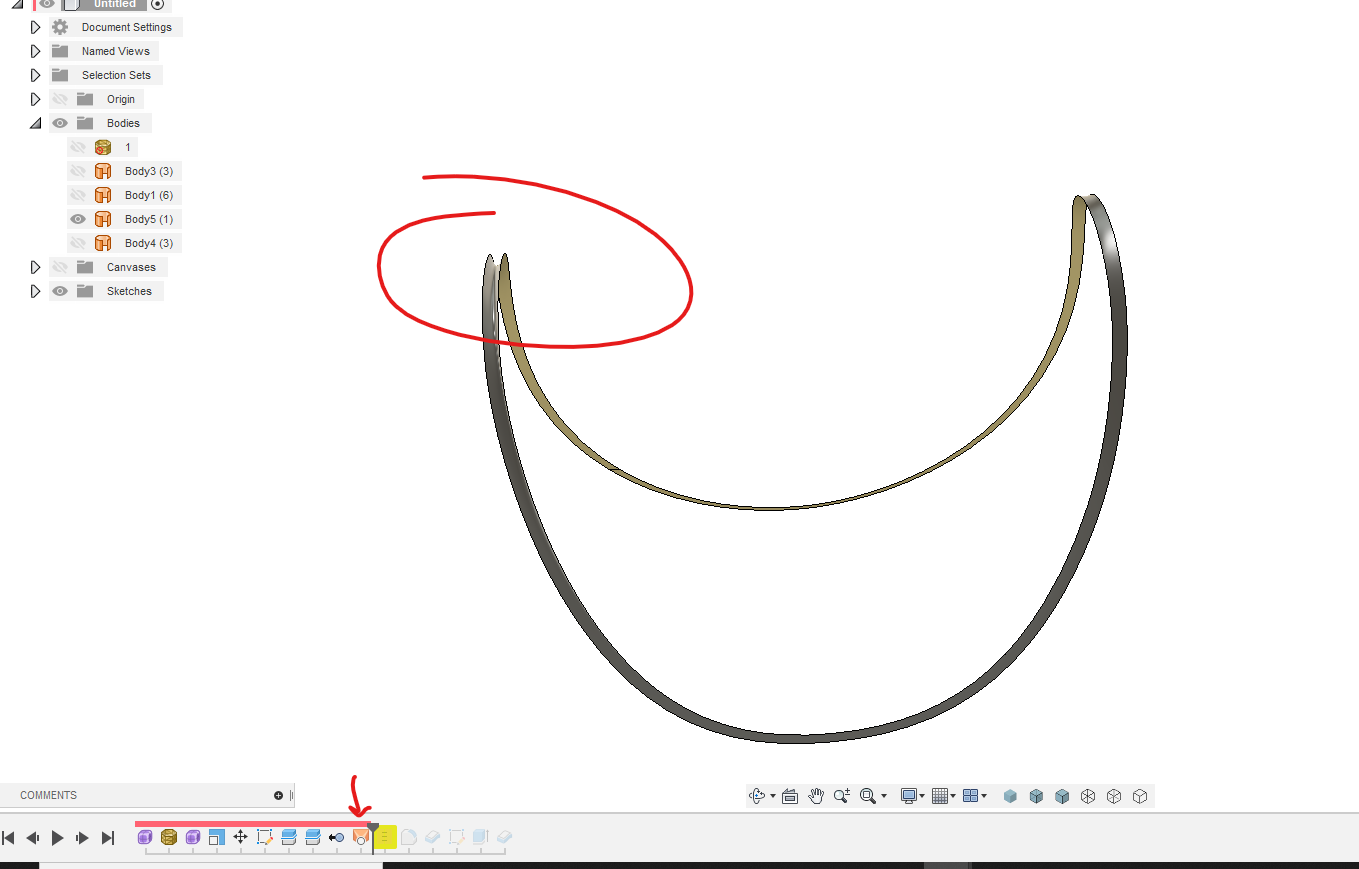
Task: Open the Grid and Snaps dropdown arrow
Action: click(953, 797)
